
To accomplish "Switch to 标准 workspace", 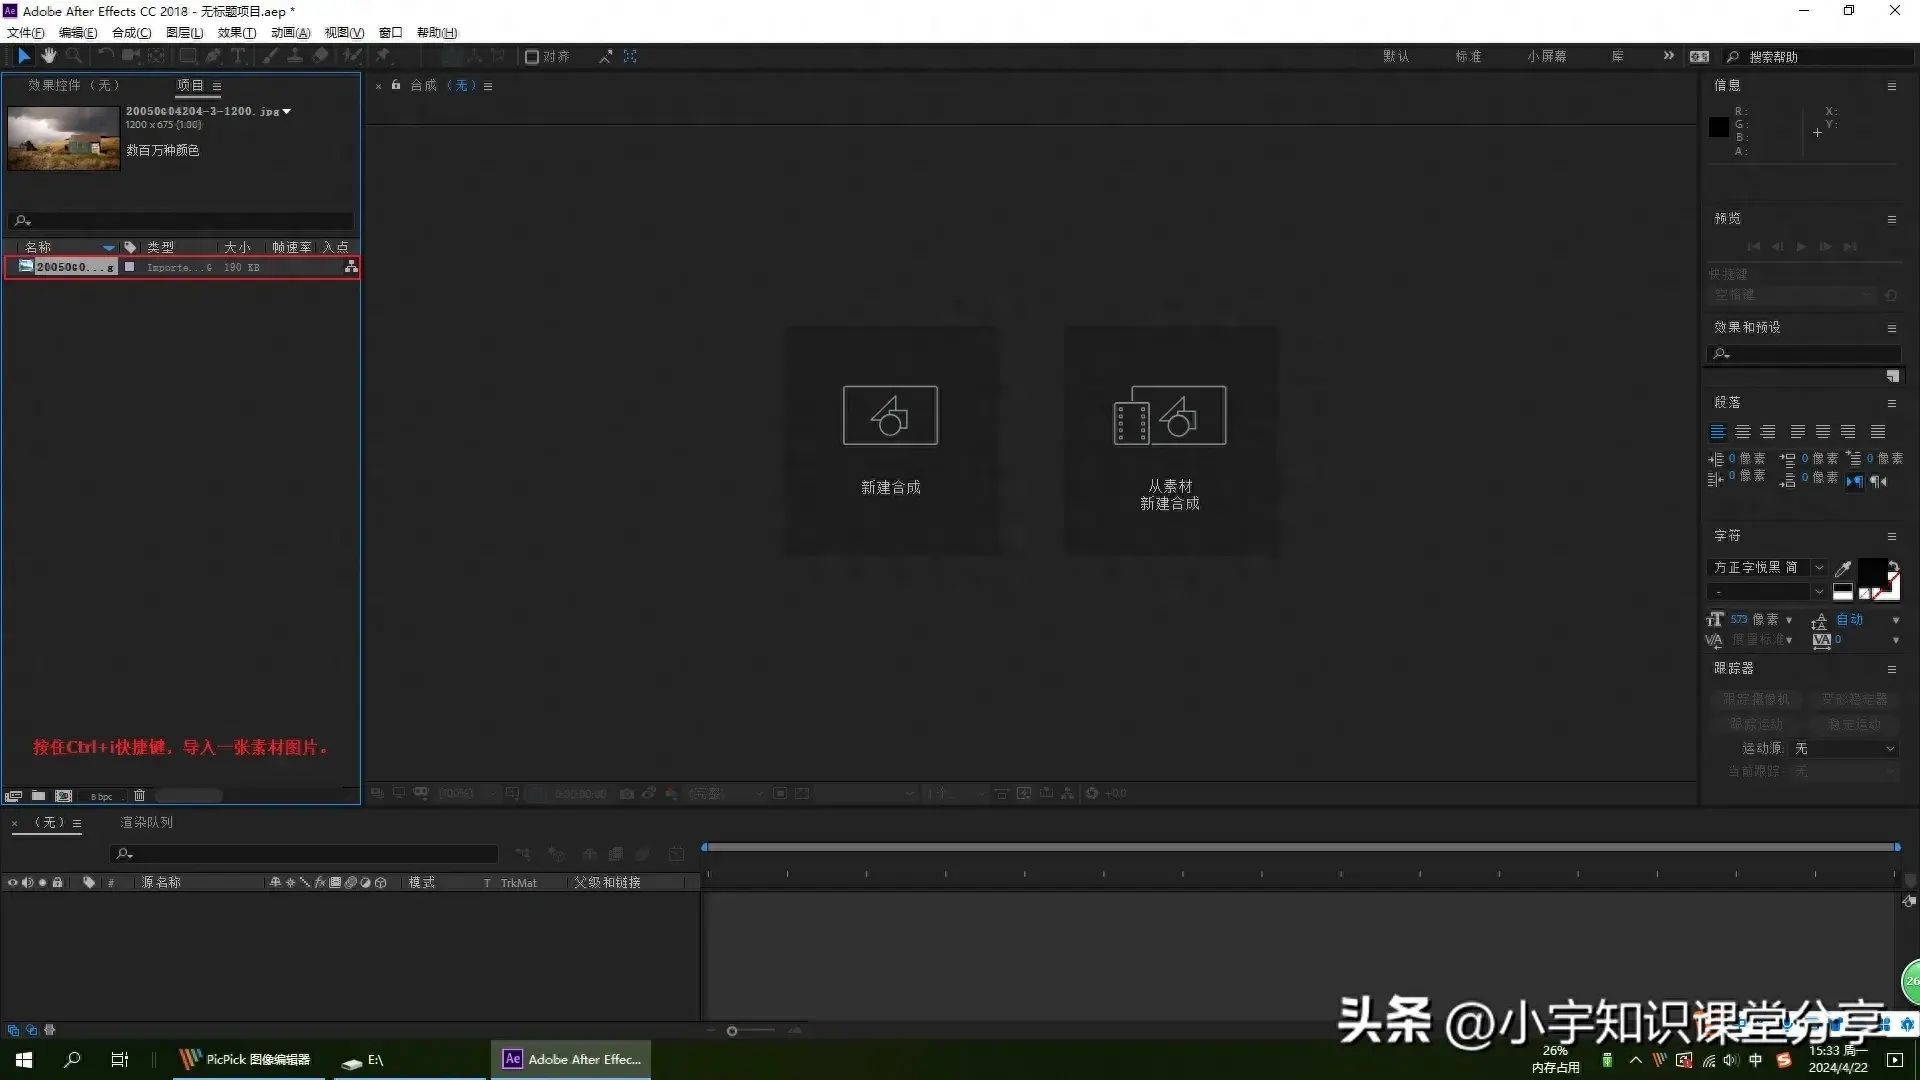I will 1468,57.
